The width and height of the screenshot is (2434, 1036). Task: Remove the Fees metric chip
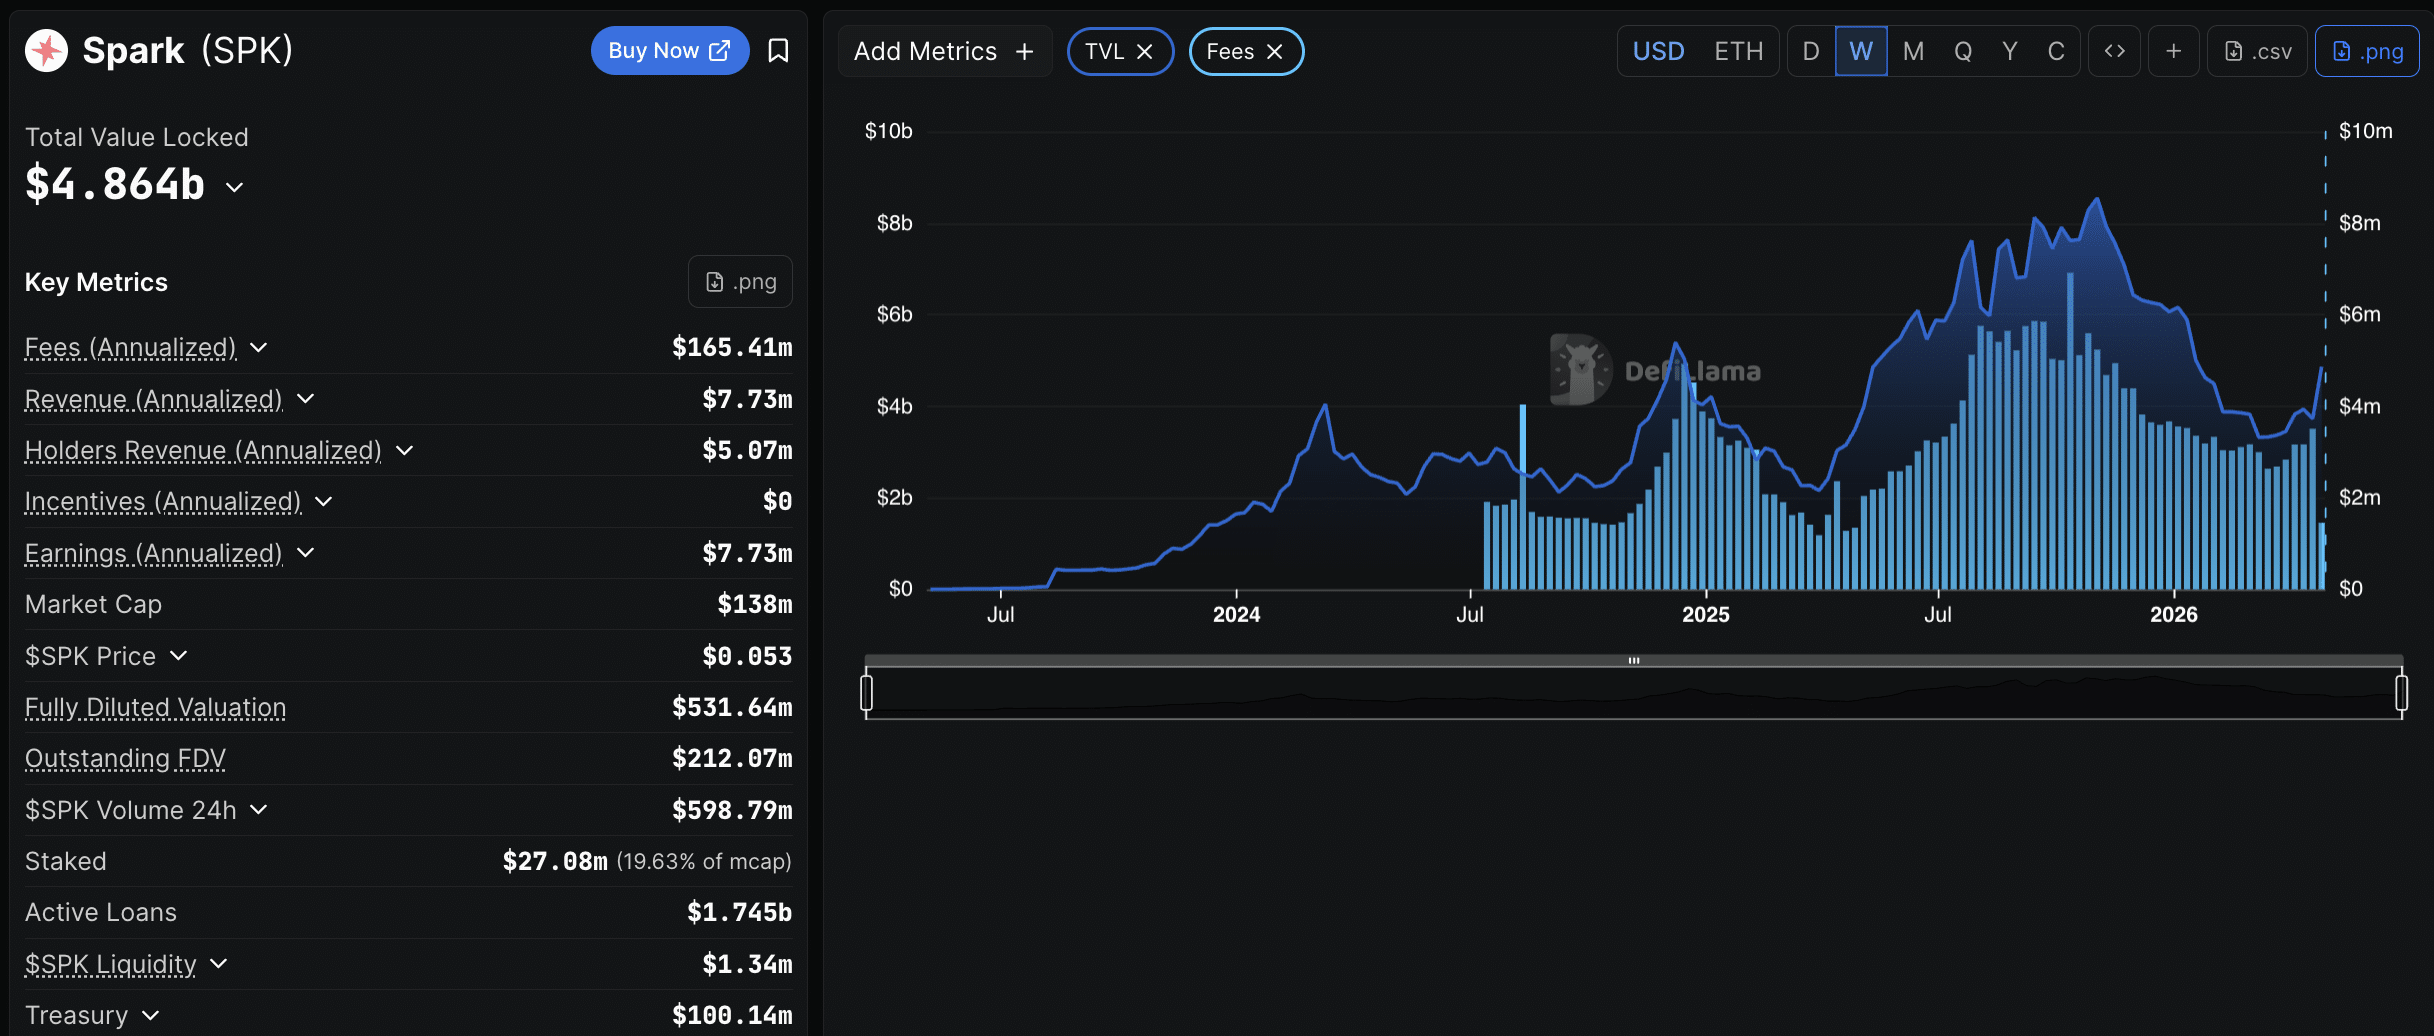(1275, 52)
